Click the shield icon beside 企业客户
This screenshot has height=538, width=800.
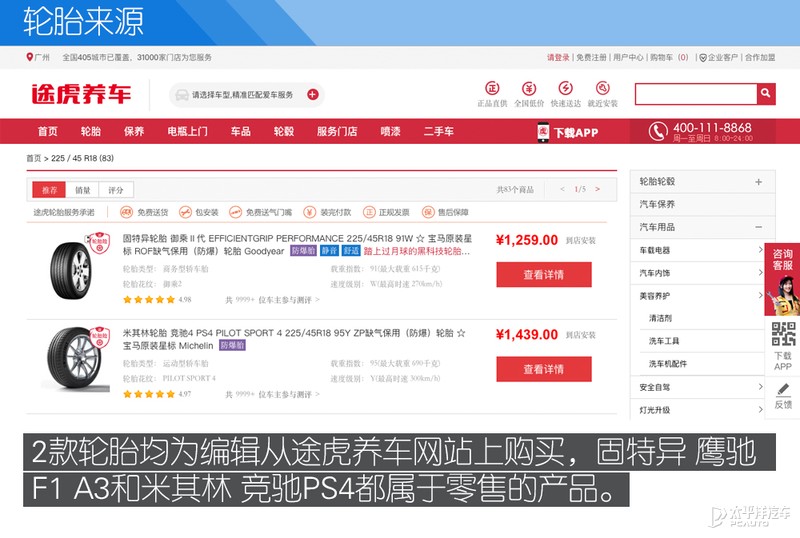(x=703, y=58)
